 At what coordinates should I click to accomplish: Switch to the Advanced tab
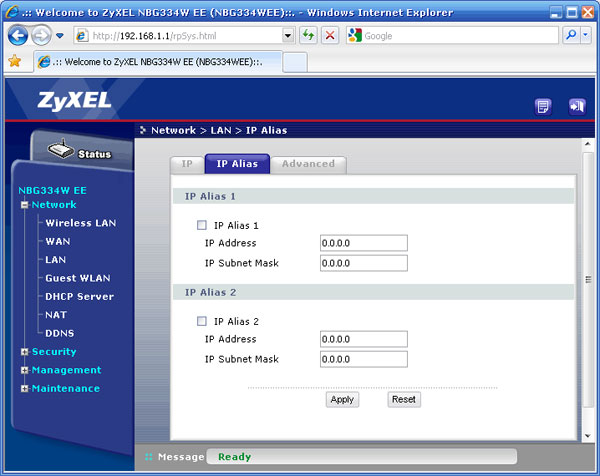pos(308,164)
